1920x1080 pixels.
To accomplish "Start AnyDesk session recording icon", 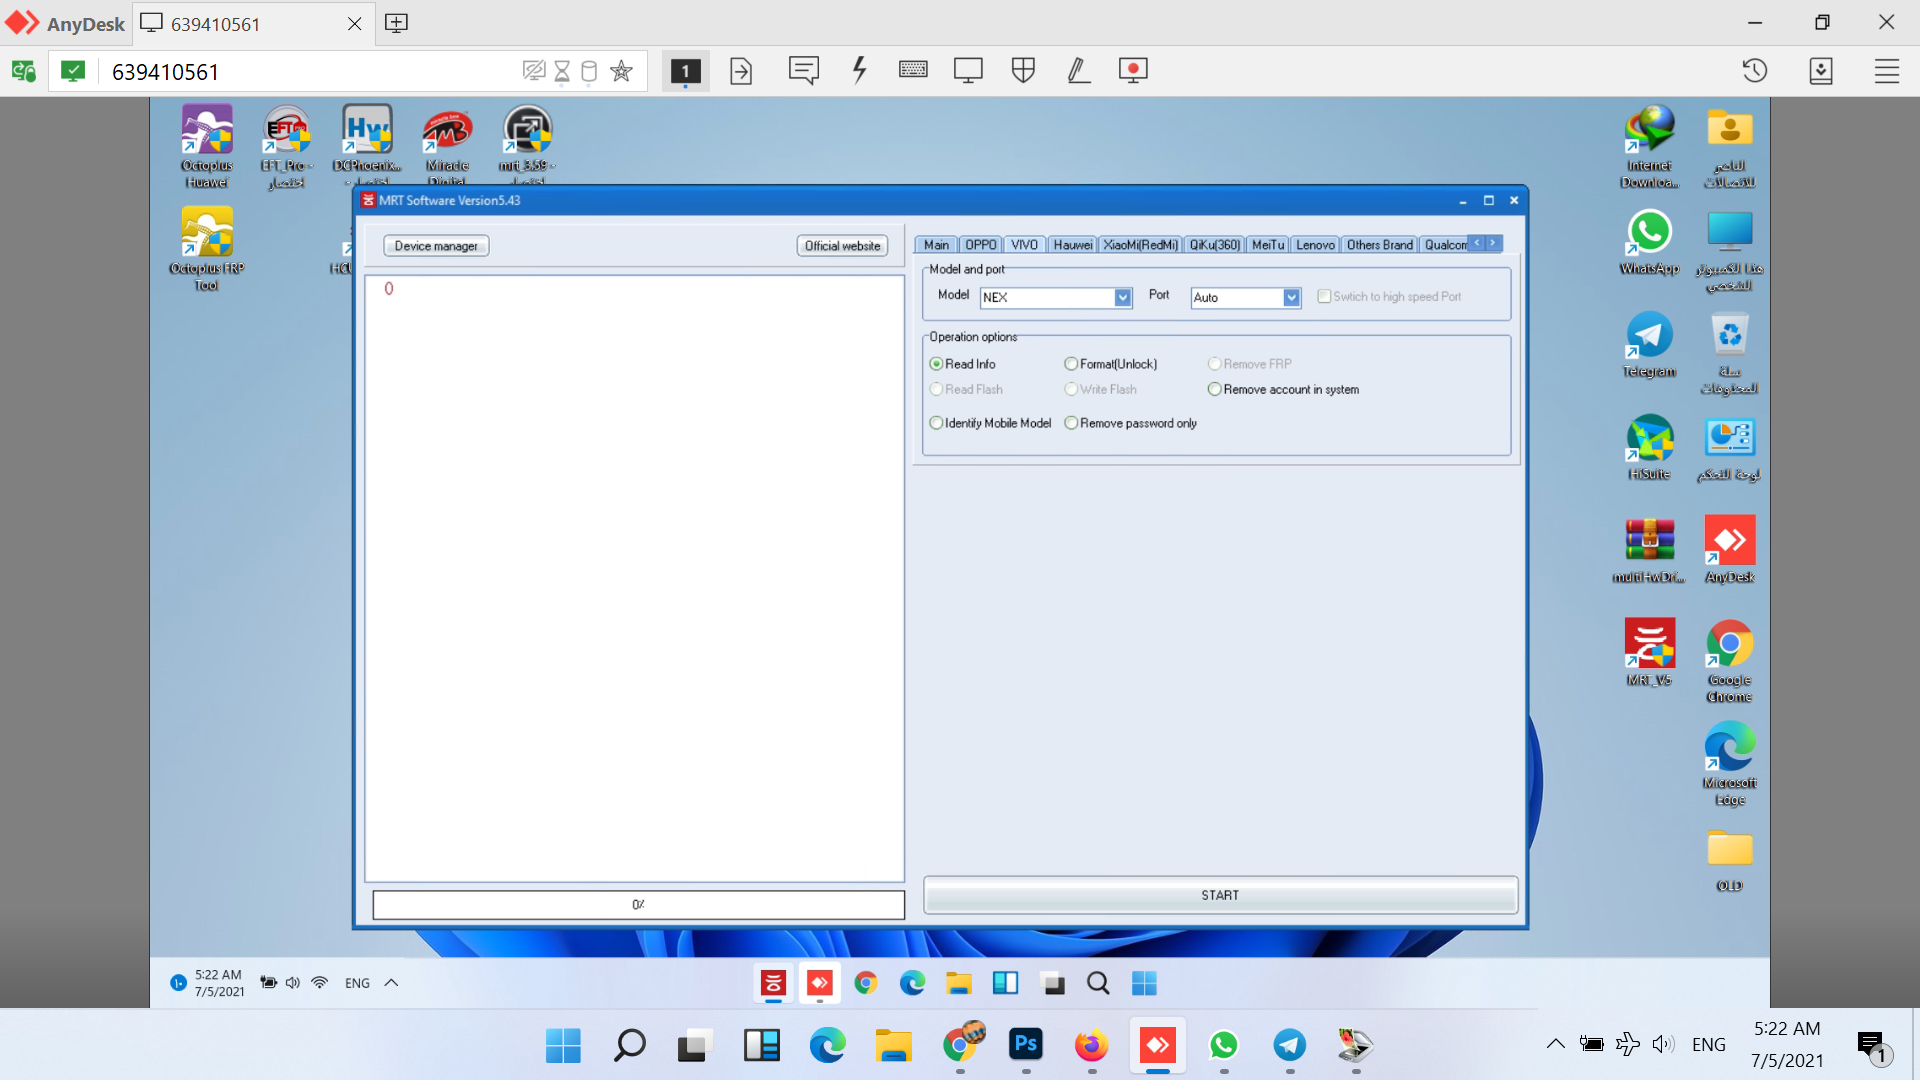I will [x=1133, y=70].
